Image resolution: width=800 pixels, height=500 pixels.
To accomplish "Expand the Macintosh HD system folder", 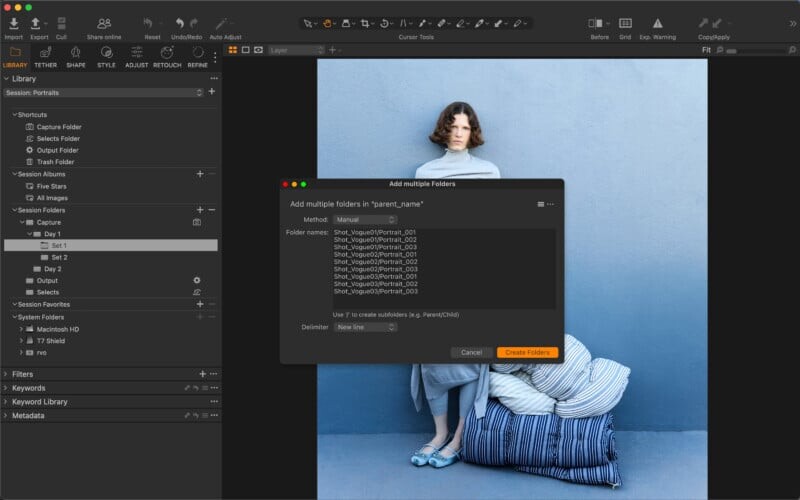I will 21,329.
